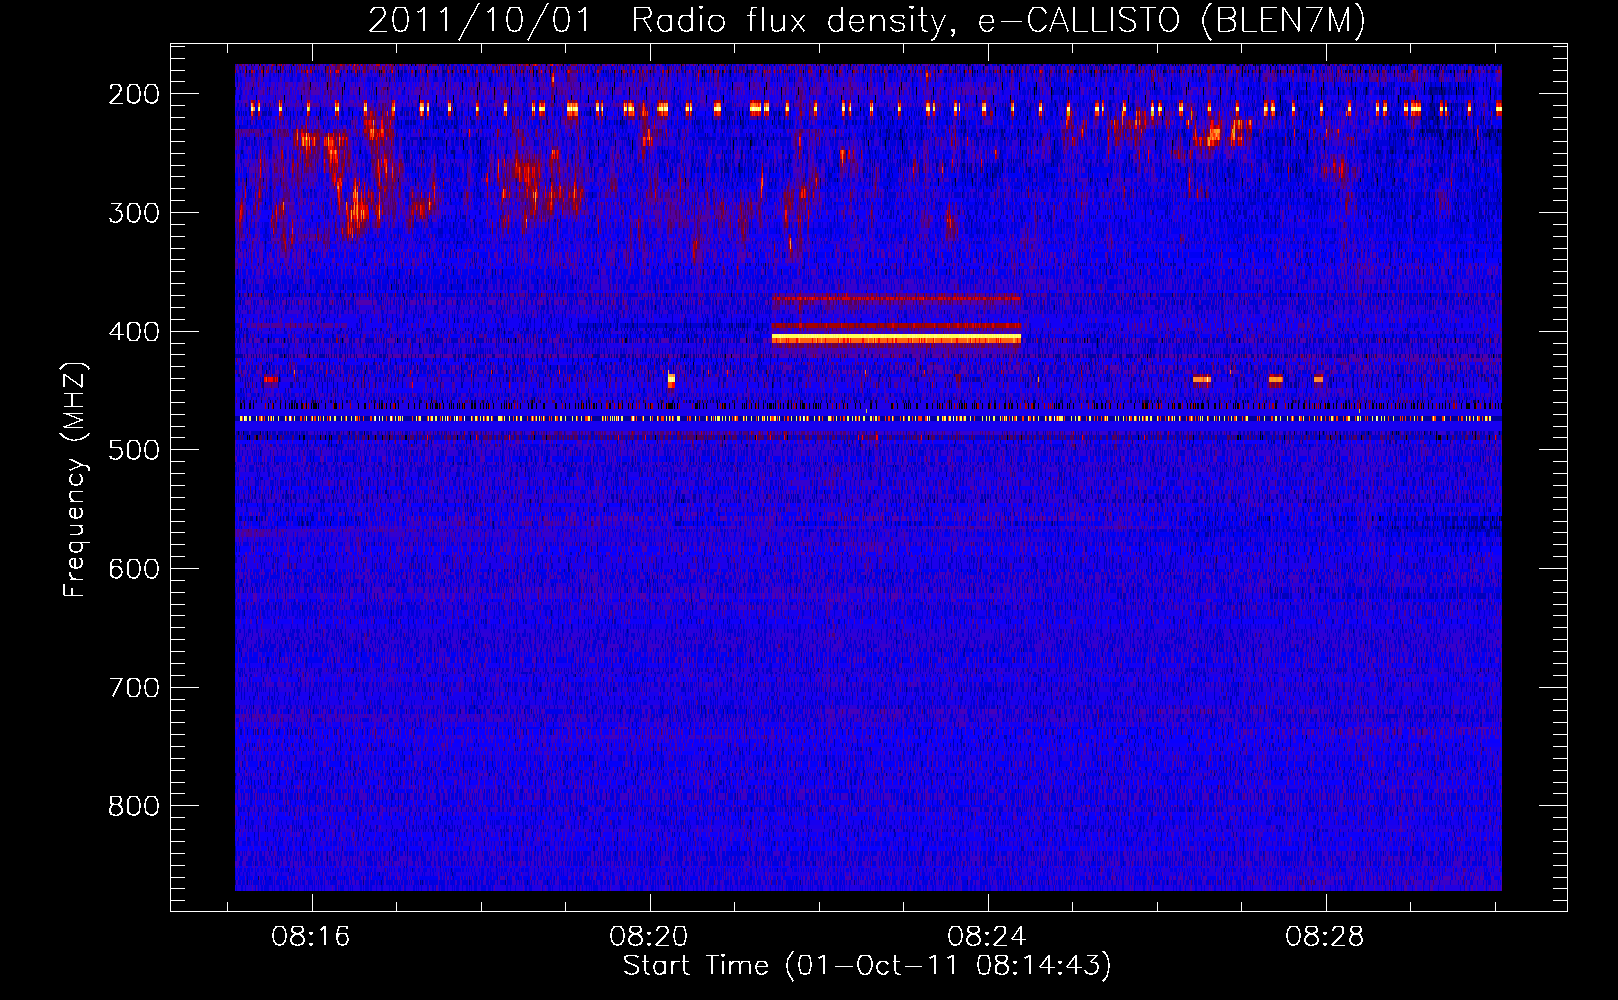Screen dimensions: 1618x1000
Task: Click the 08:20 time tick label
Action: tap(649, 937)
